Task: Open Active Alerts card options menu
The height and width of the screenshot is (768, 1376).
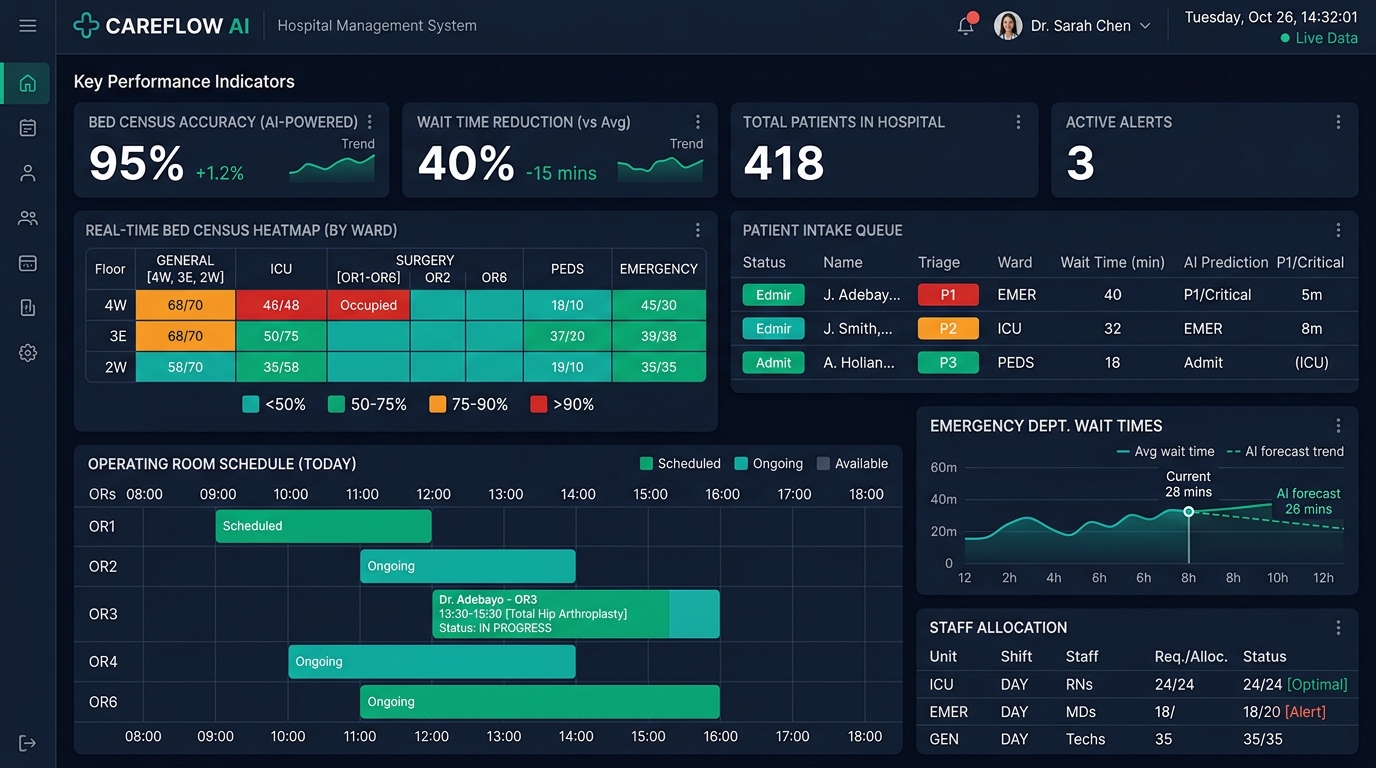Action: click(1338, 122)
